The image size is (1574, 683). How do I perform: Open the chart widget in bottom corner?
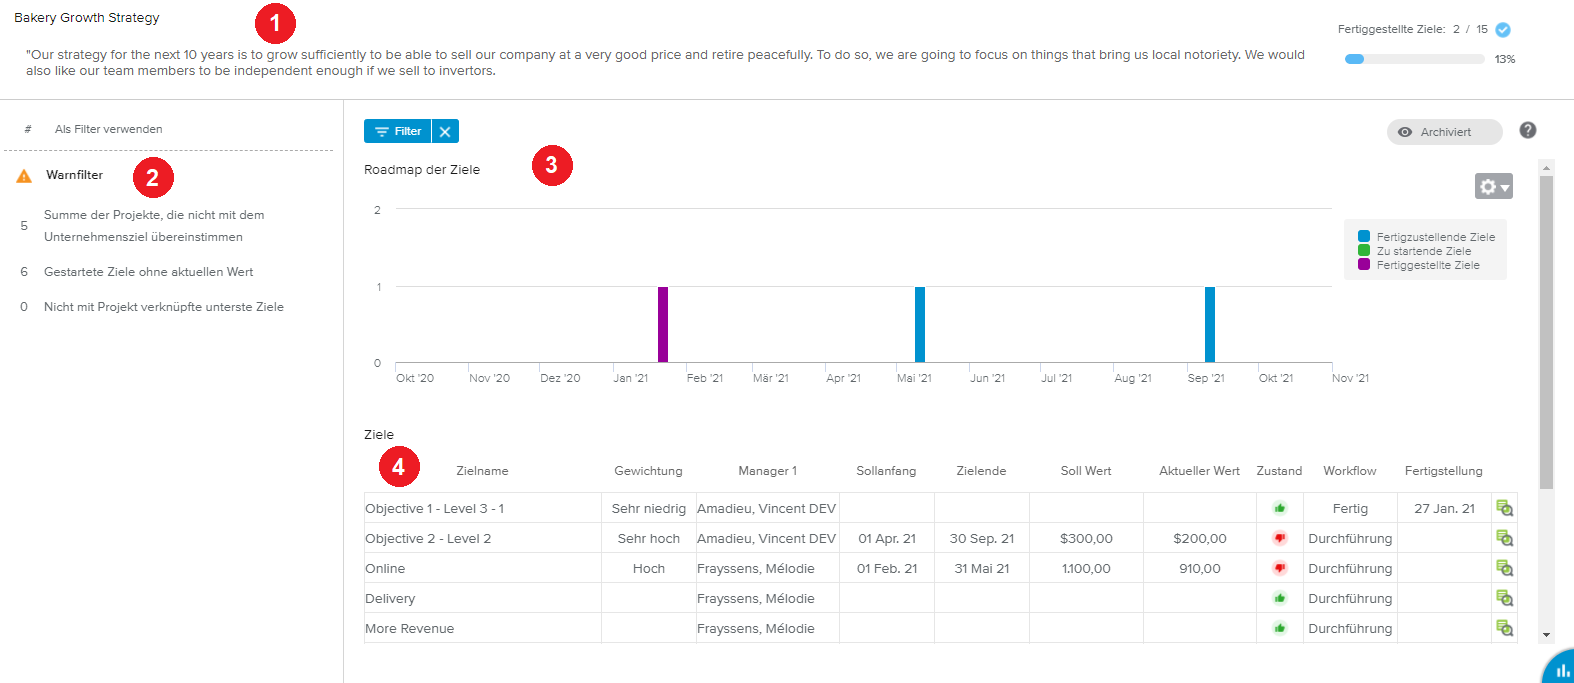[1560, 669]
